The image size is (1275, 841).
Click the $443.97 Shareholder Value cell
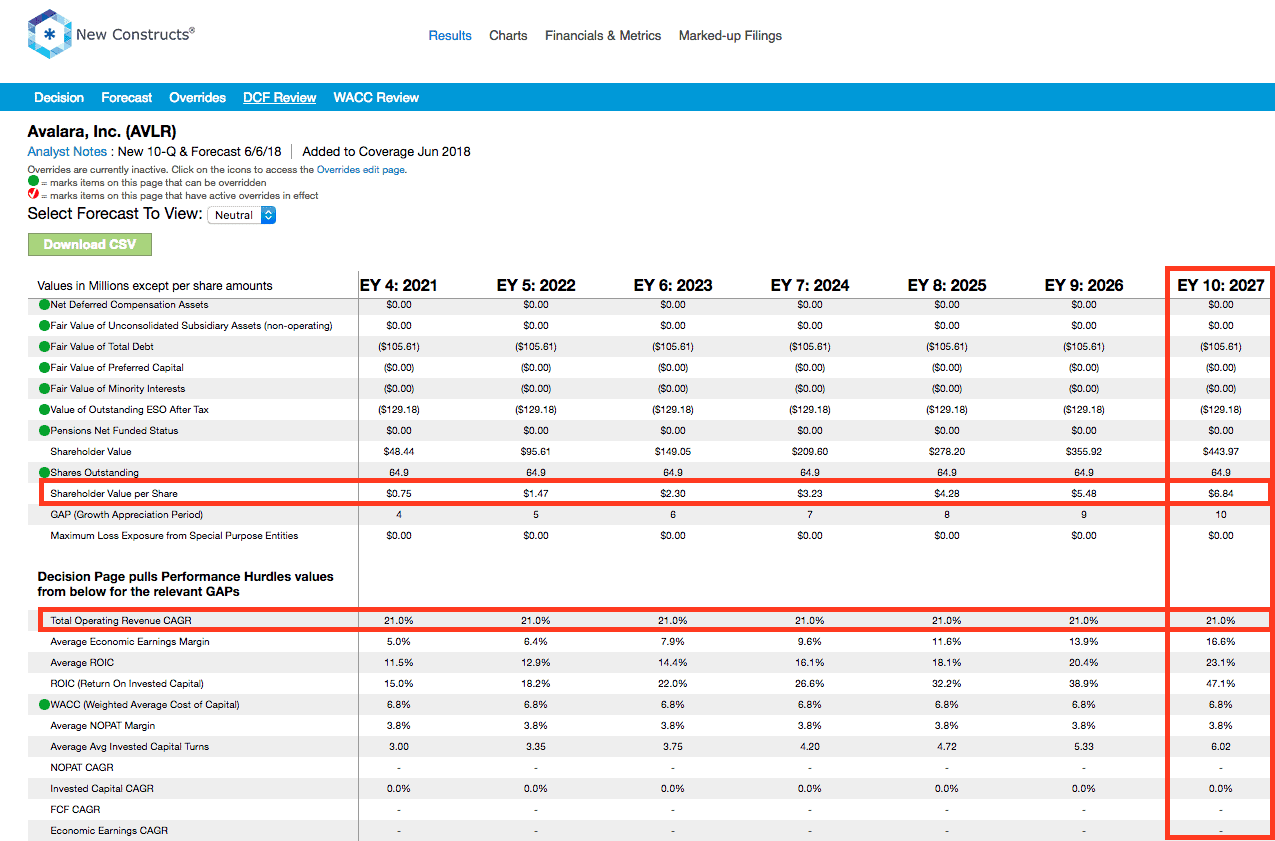pyautogui.click(x=1221, y=451)
